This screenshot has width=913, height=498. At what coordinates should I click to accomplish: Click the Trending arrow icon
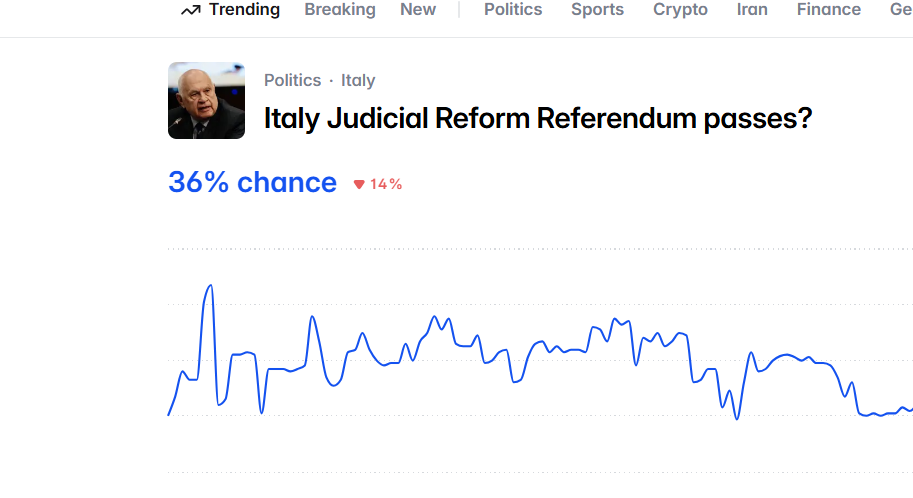(190, 10)
